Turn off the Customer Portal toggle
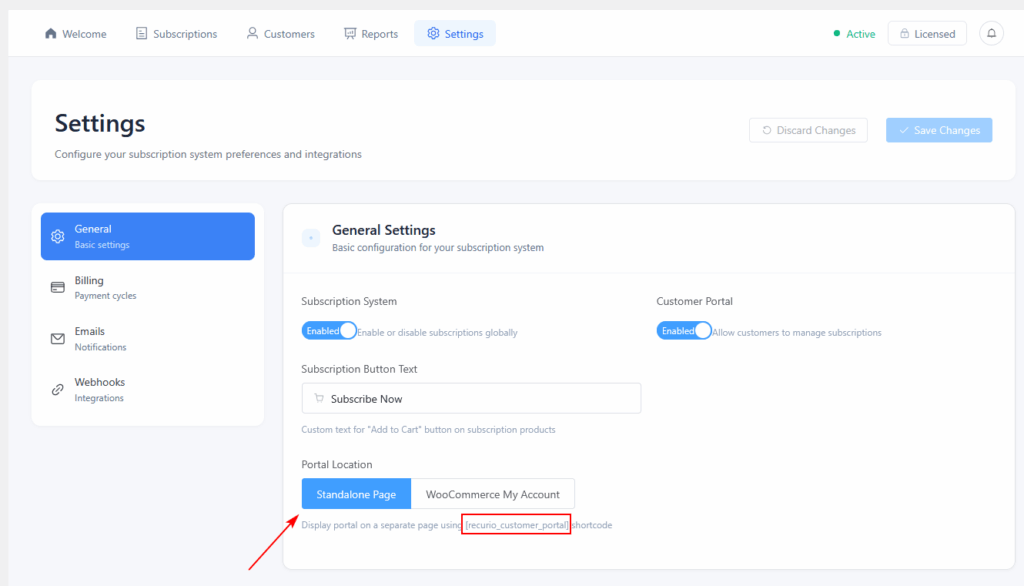 [684, 331]
